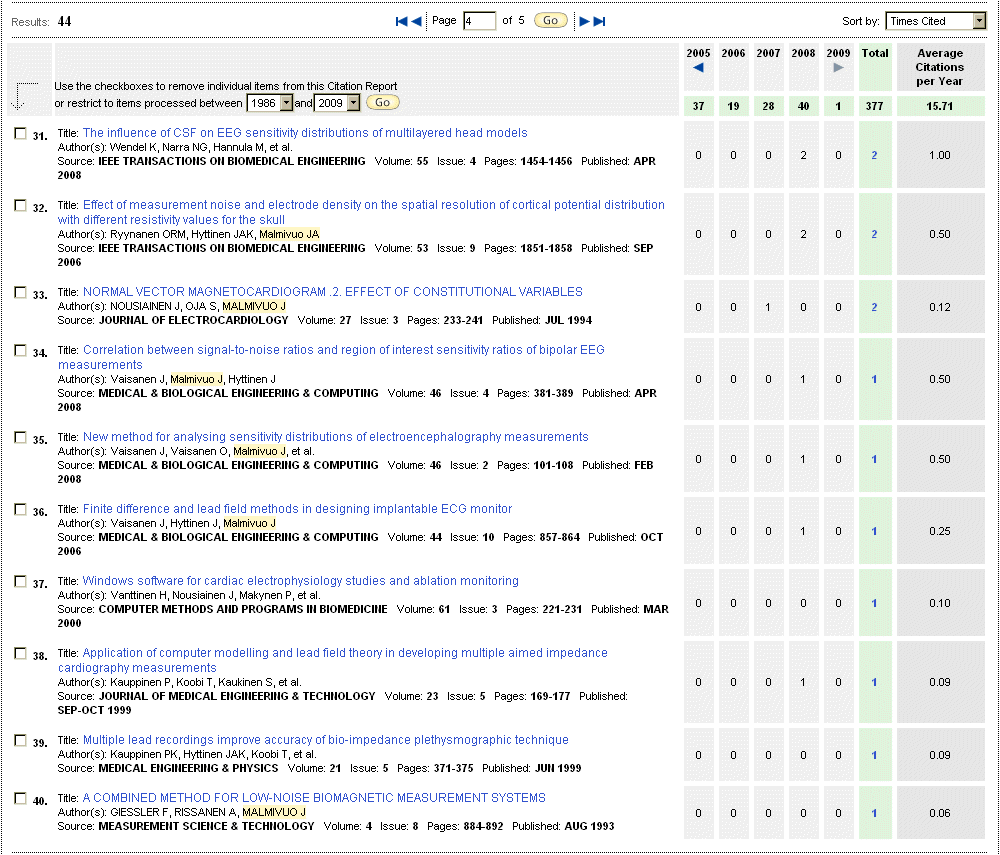1000x855 pixels.
Task: Click the gray right arrow under 2009
Action: [839, 68]
